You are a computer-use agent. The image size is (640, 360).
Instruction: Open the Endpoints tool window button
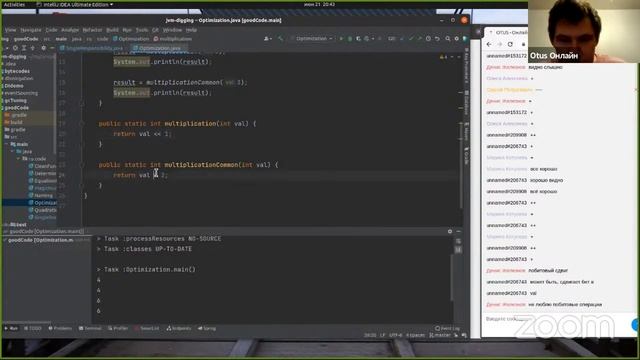point(179,329)
